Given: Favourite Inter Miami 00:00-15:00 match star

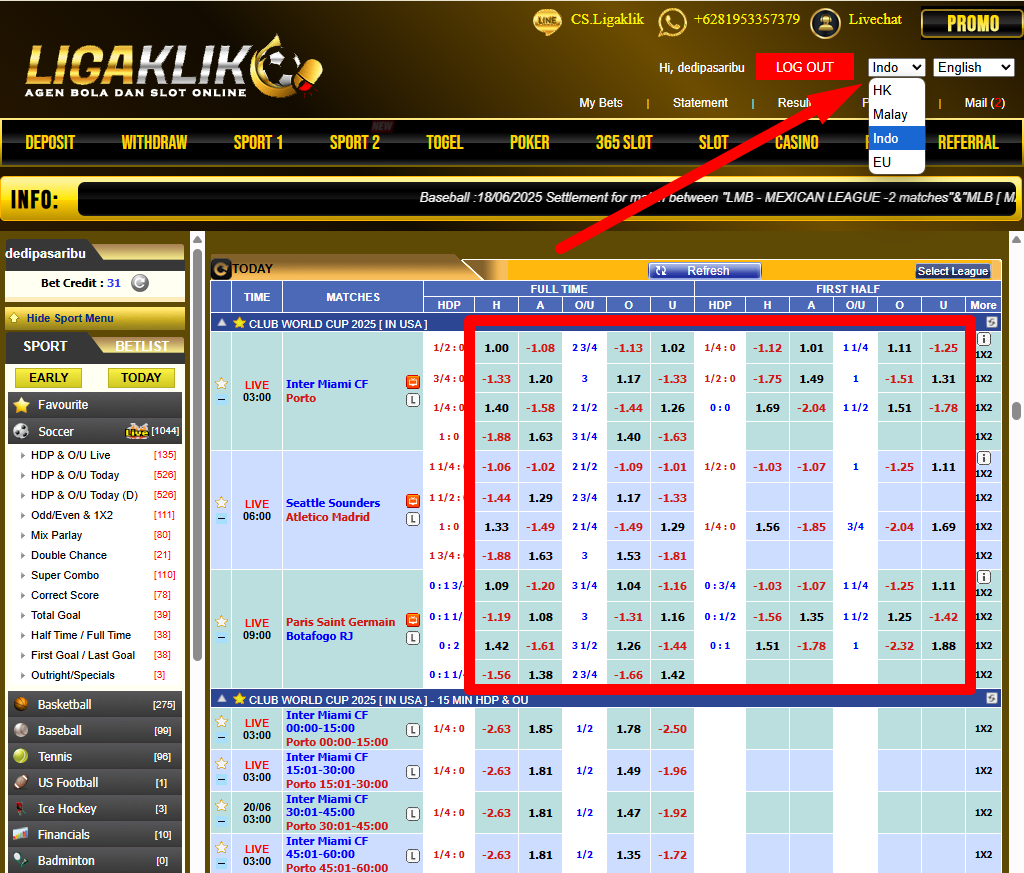Looking at the screenshot, I should click(x=221, y=721).
